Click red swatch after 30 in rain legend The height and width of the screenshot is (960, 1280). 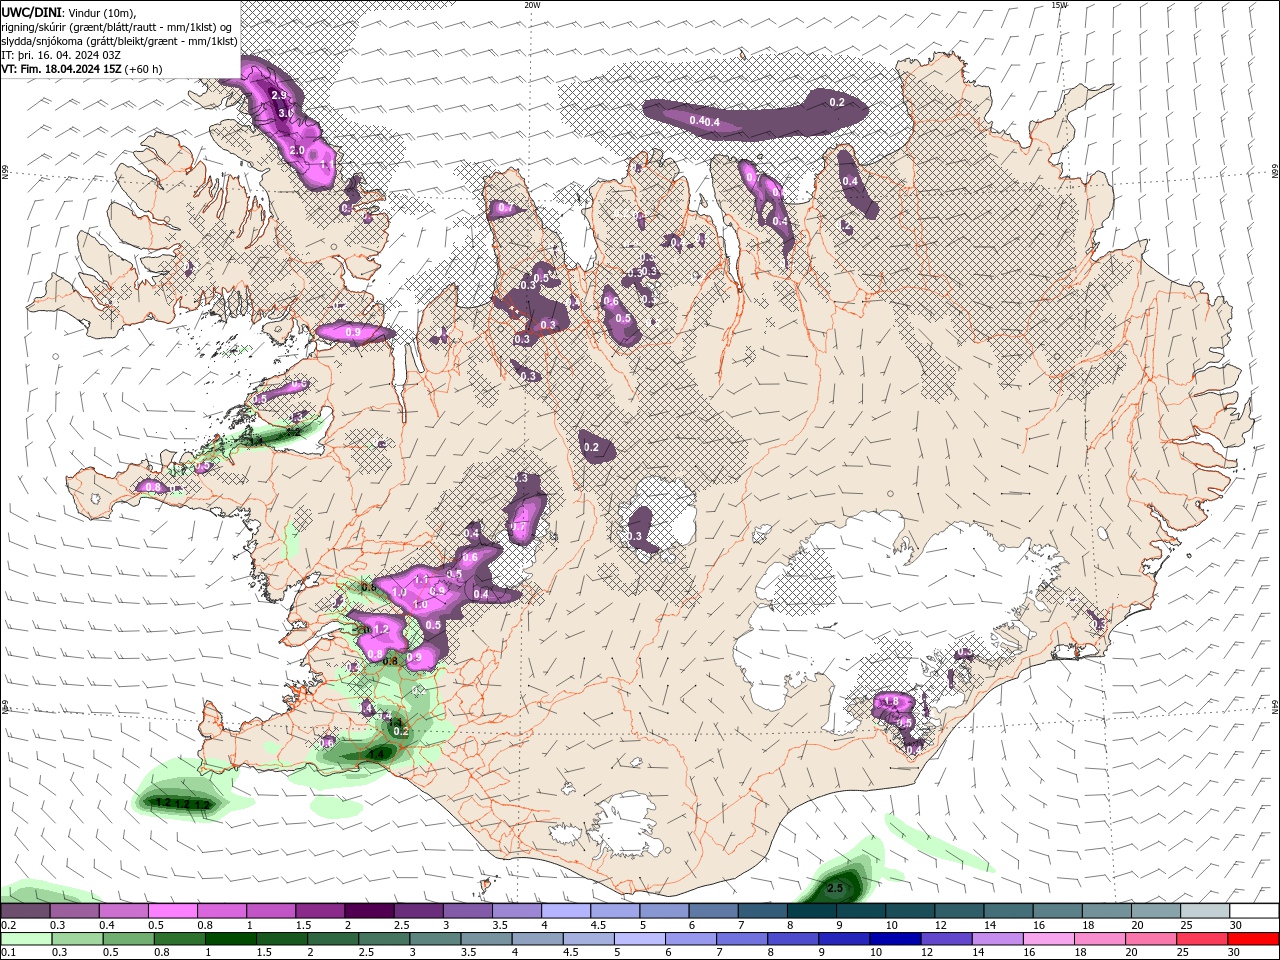1254,939
